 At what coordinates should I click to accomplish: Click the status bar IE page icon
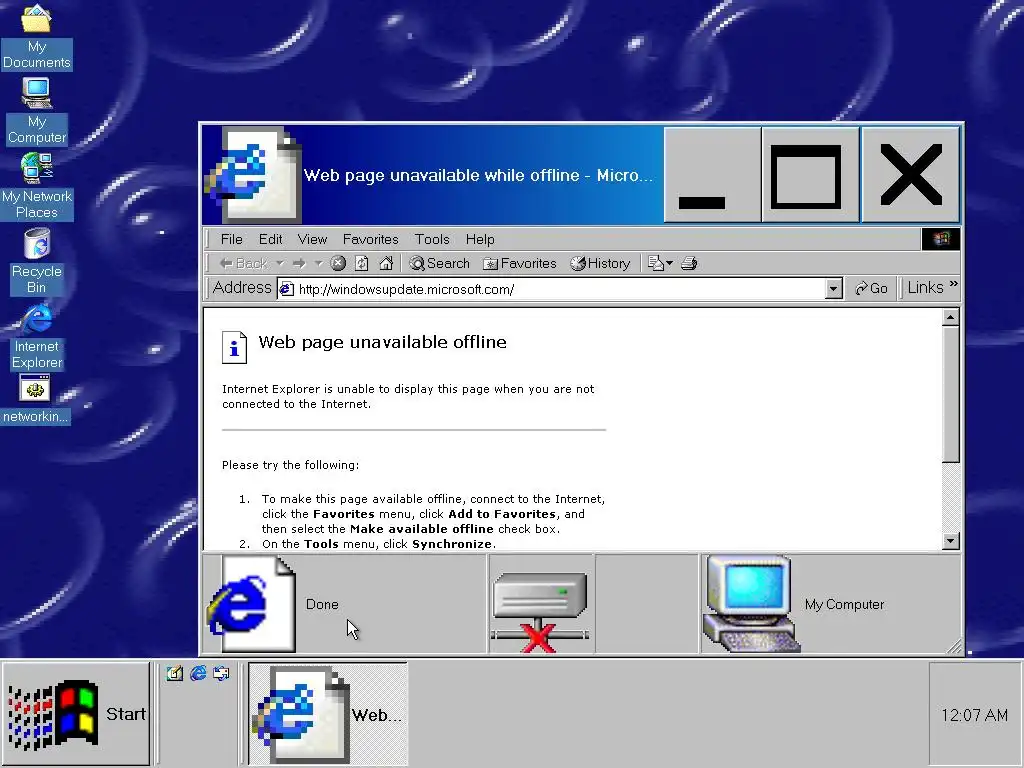tap(252, 604)
